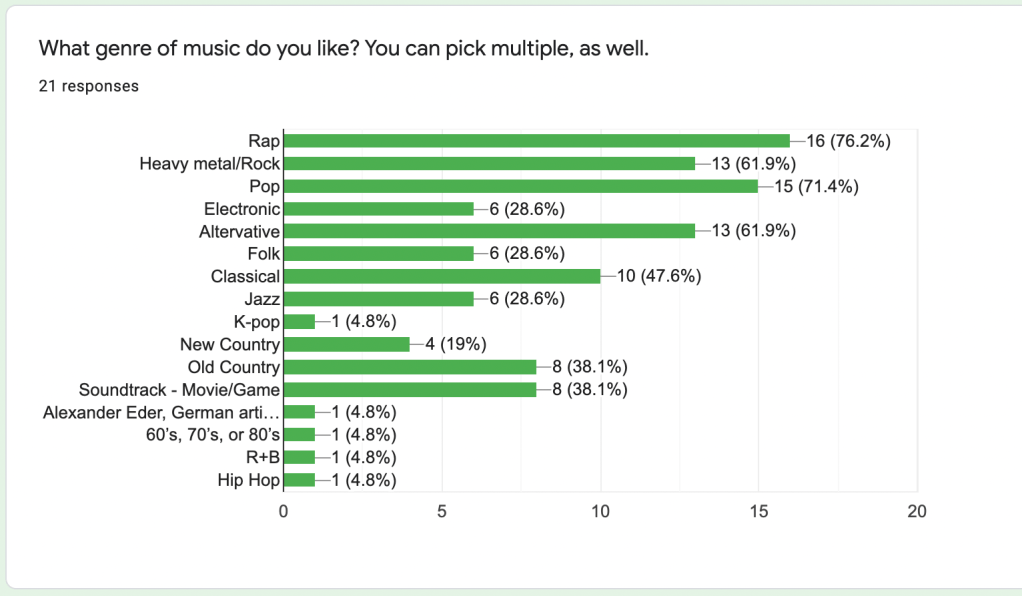
Task: Click the Old Country bar
Action: 410,367
